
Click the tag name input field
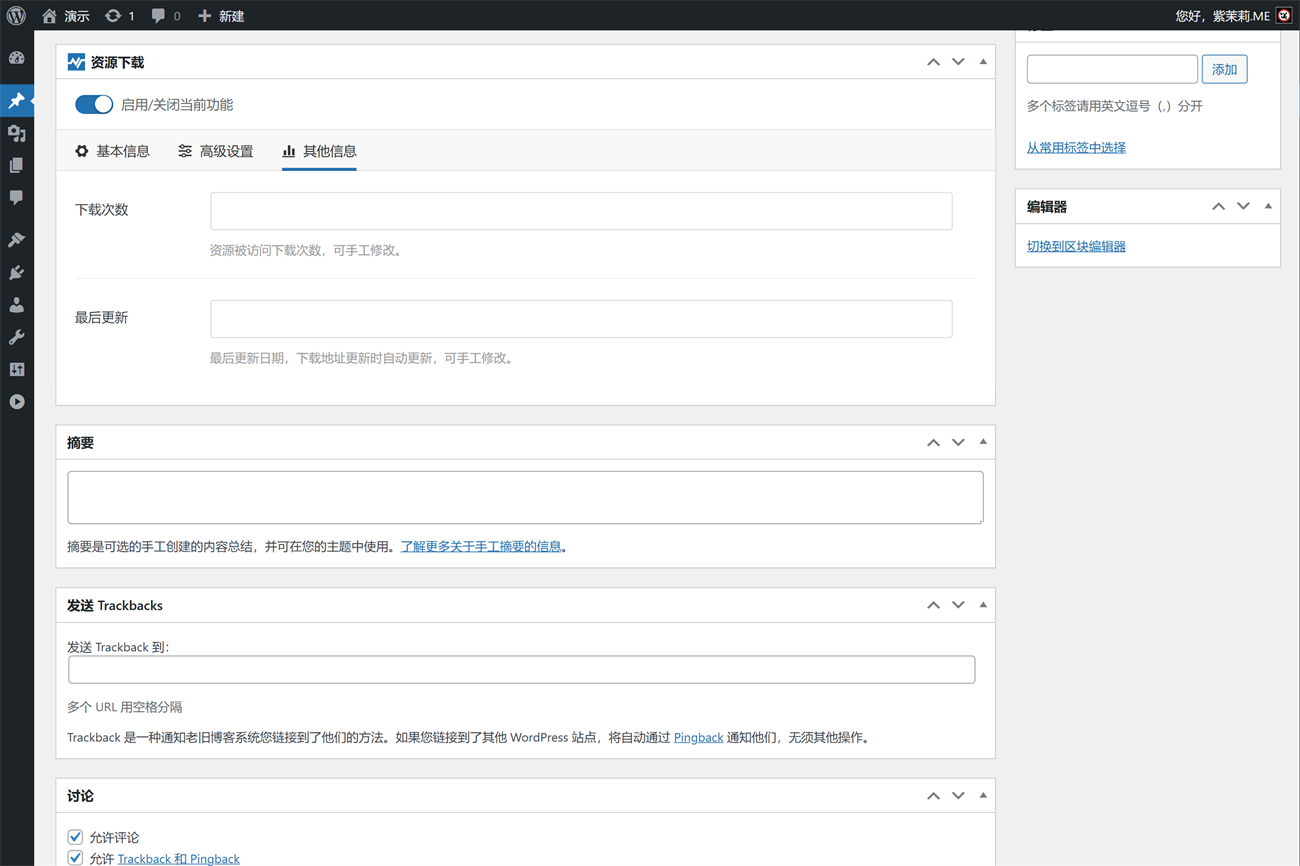[x=1112, y=69]
